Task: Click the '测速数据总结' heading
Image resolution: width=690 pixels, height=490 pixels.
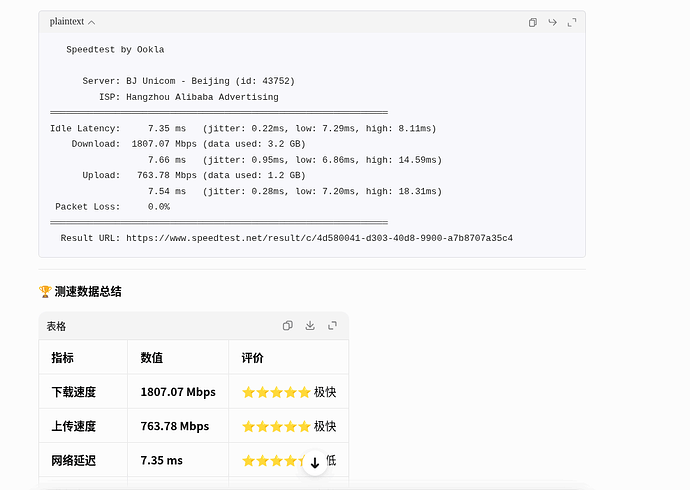Action: tap(88, 291)
